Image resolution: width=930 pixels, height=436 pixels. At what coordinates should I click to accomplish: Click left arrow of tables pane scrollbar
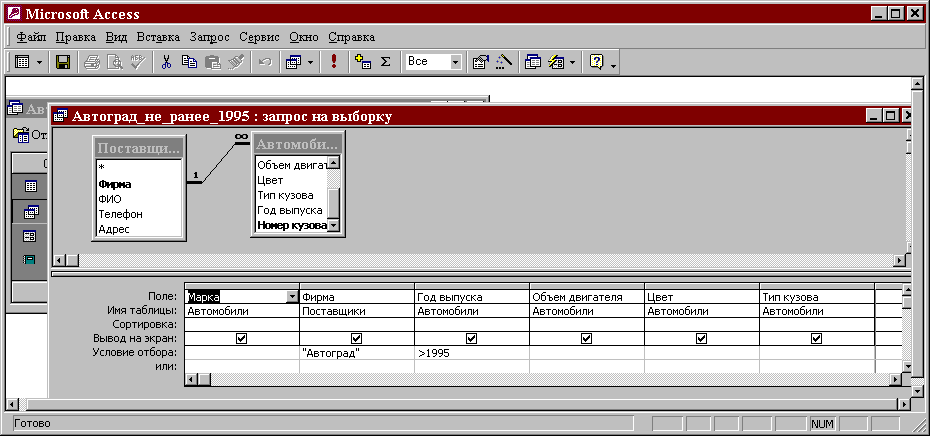point(59,260)
